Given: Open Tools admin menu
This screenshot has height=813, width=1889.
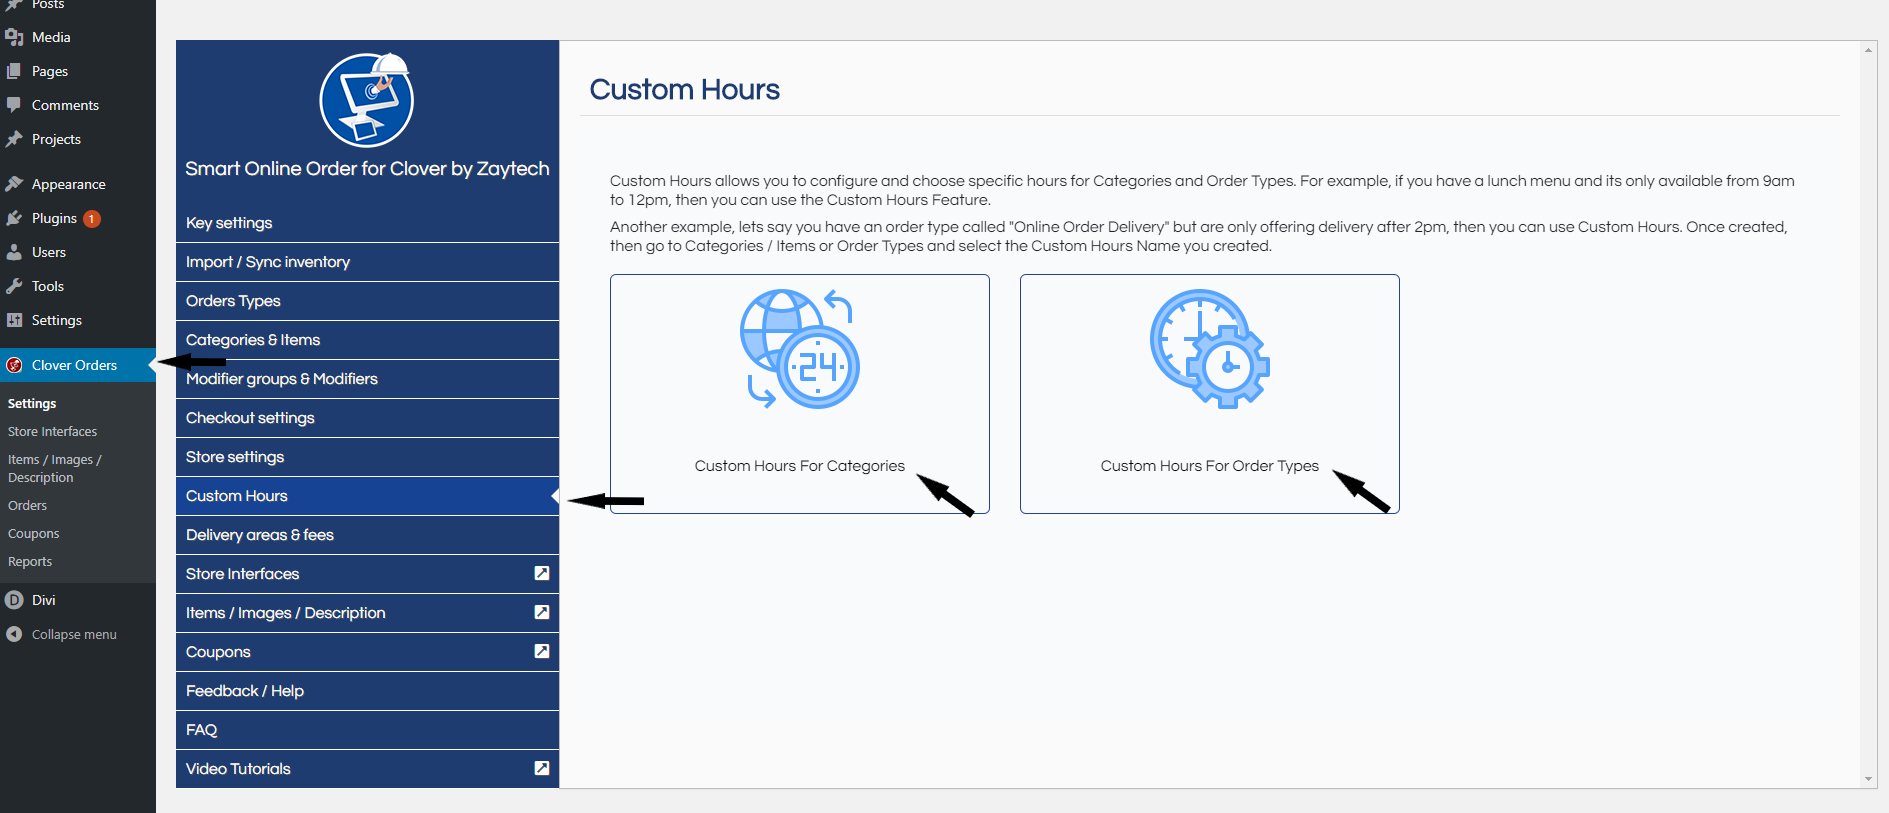Looking at the screenshot, I should click(x=48, y=286).
